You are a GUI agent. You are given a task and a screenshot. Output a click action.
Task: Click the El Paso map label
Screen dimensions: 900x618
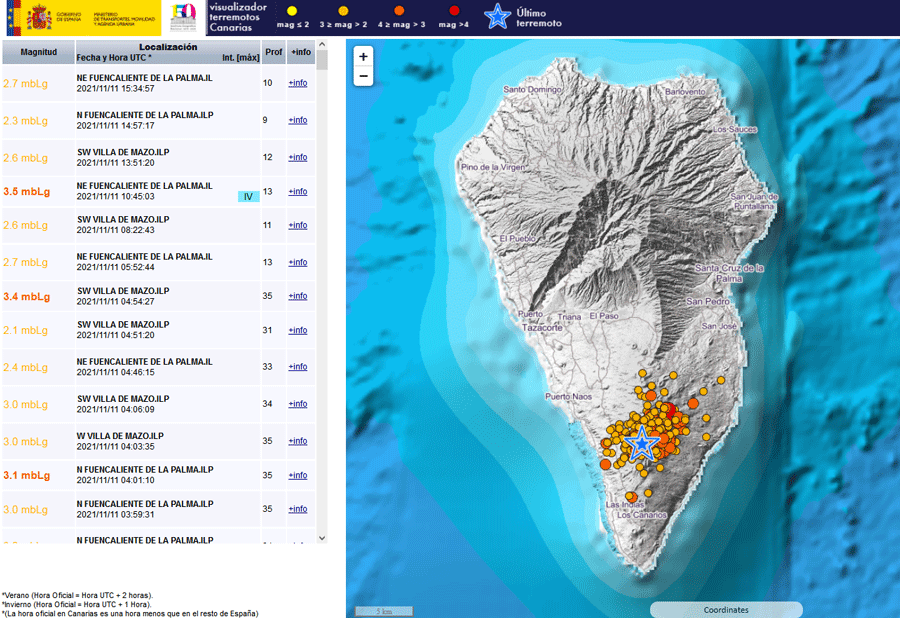pyautogui.click(x=604, y=316)
